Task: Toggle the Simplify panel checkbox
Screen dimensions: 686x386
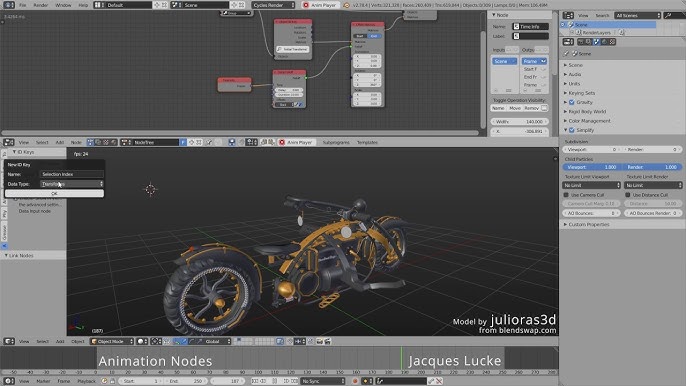Action: 571,130
